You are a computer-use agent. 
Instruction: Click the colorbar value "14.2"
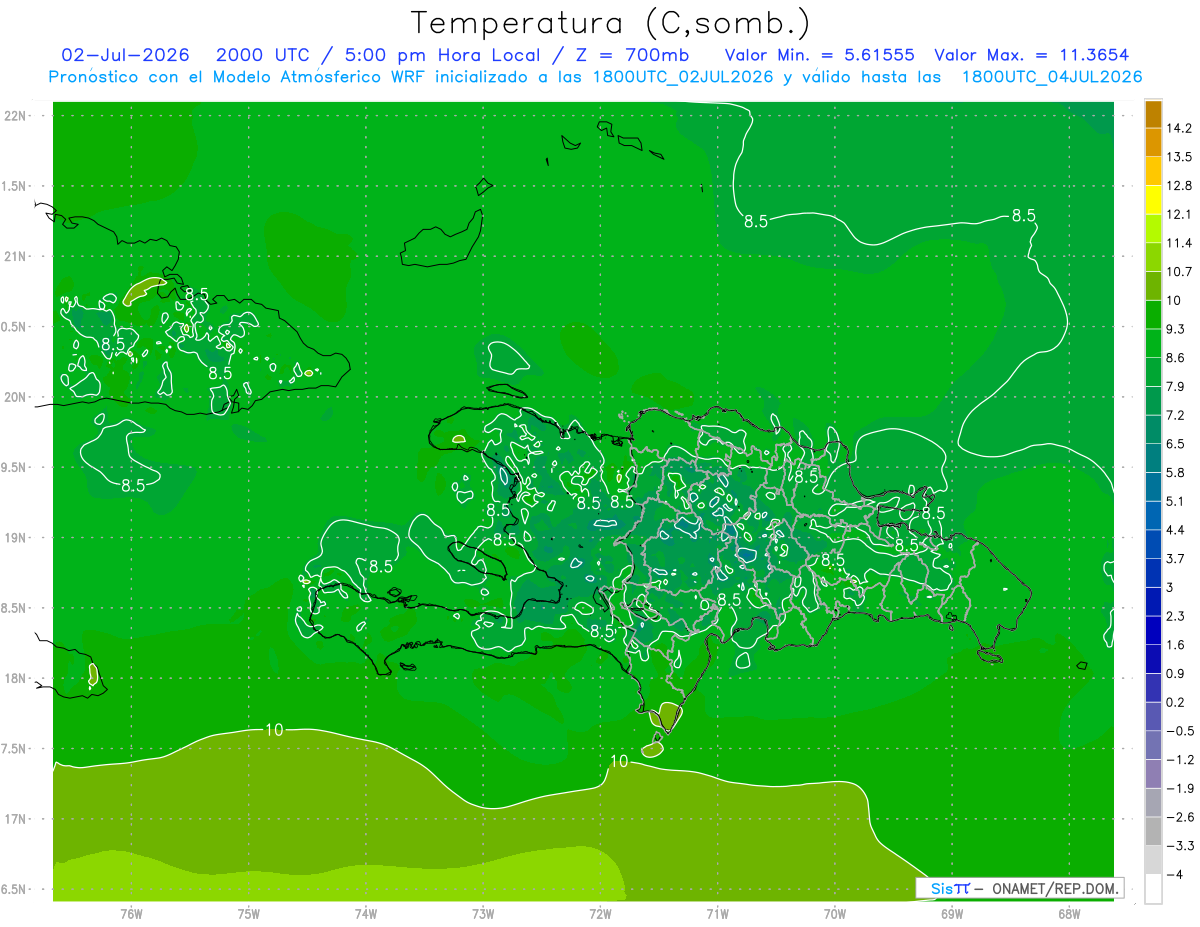pos(1179,128)
